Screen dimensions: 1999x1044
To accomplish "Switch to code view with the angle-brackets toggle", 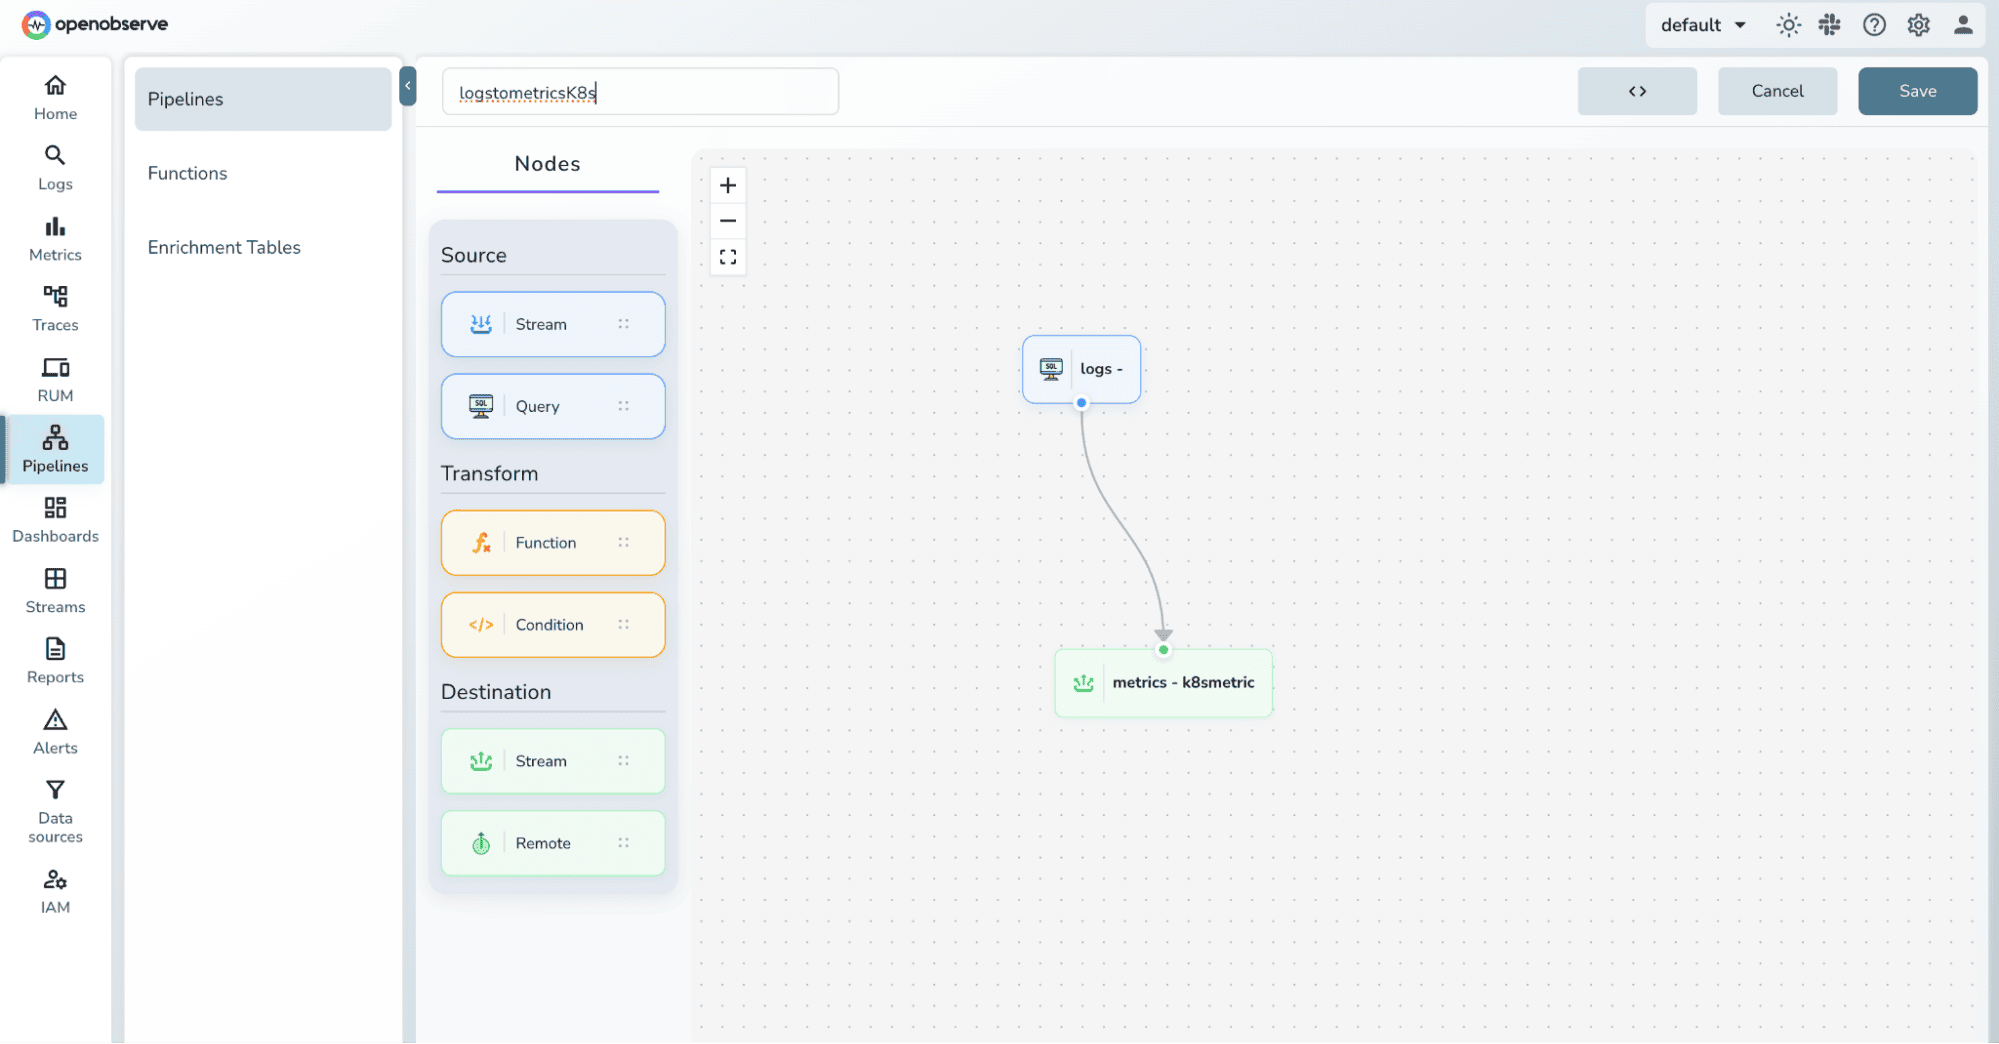I will 1637,91.
